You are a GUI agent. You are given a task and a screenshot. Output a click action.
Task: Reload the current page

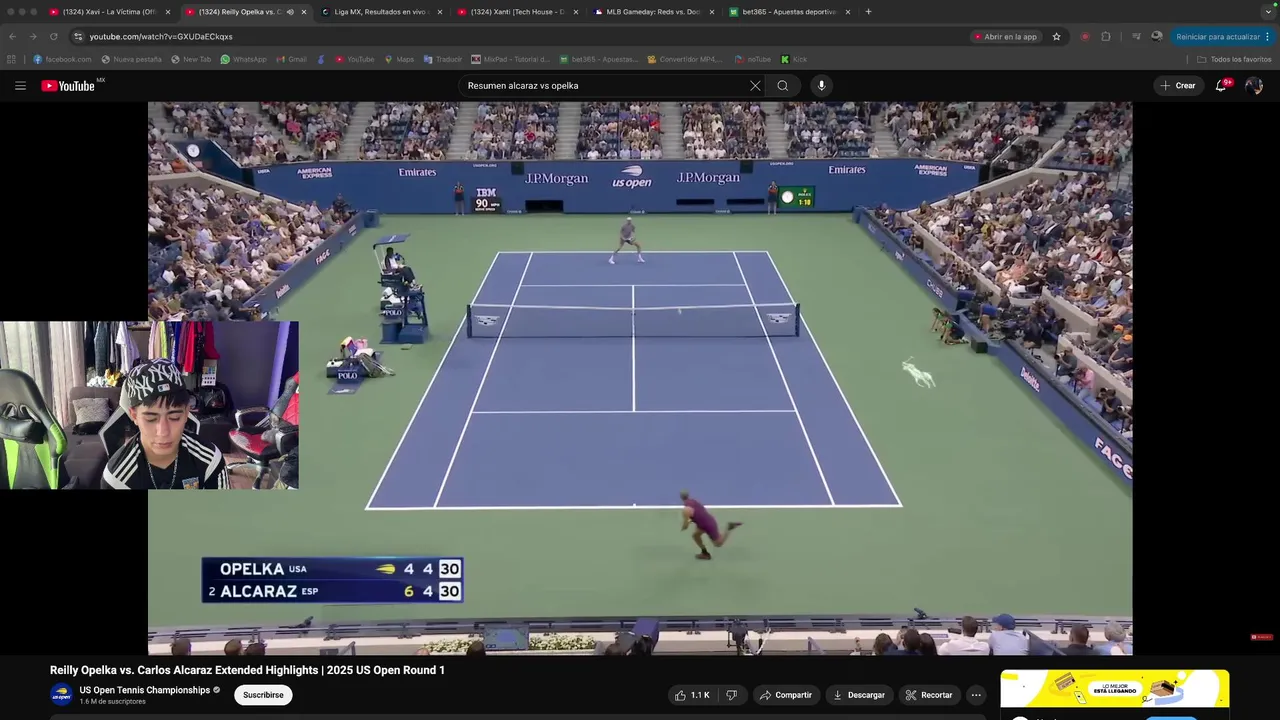click(x=53, y=37)
